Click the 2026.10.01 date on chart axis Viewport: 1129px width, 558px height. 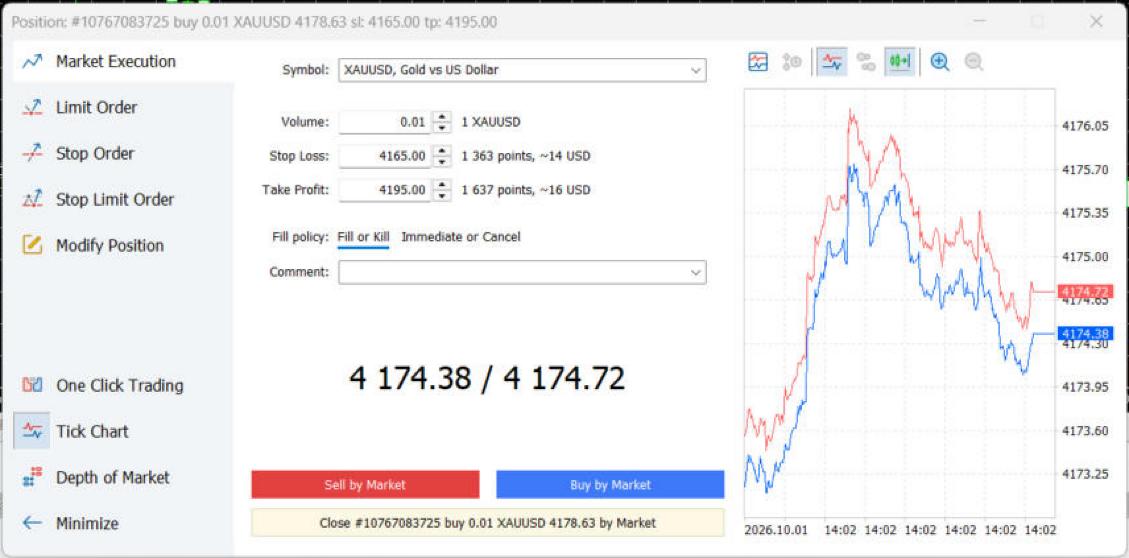coord(776,530)
